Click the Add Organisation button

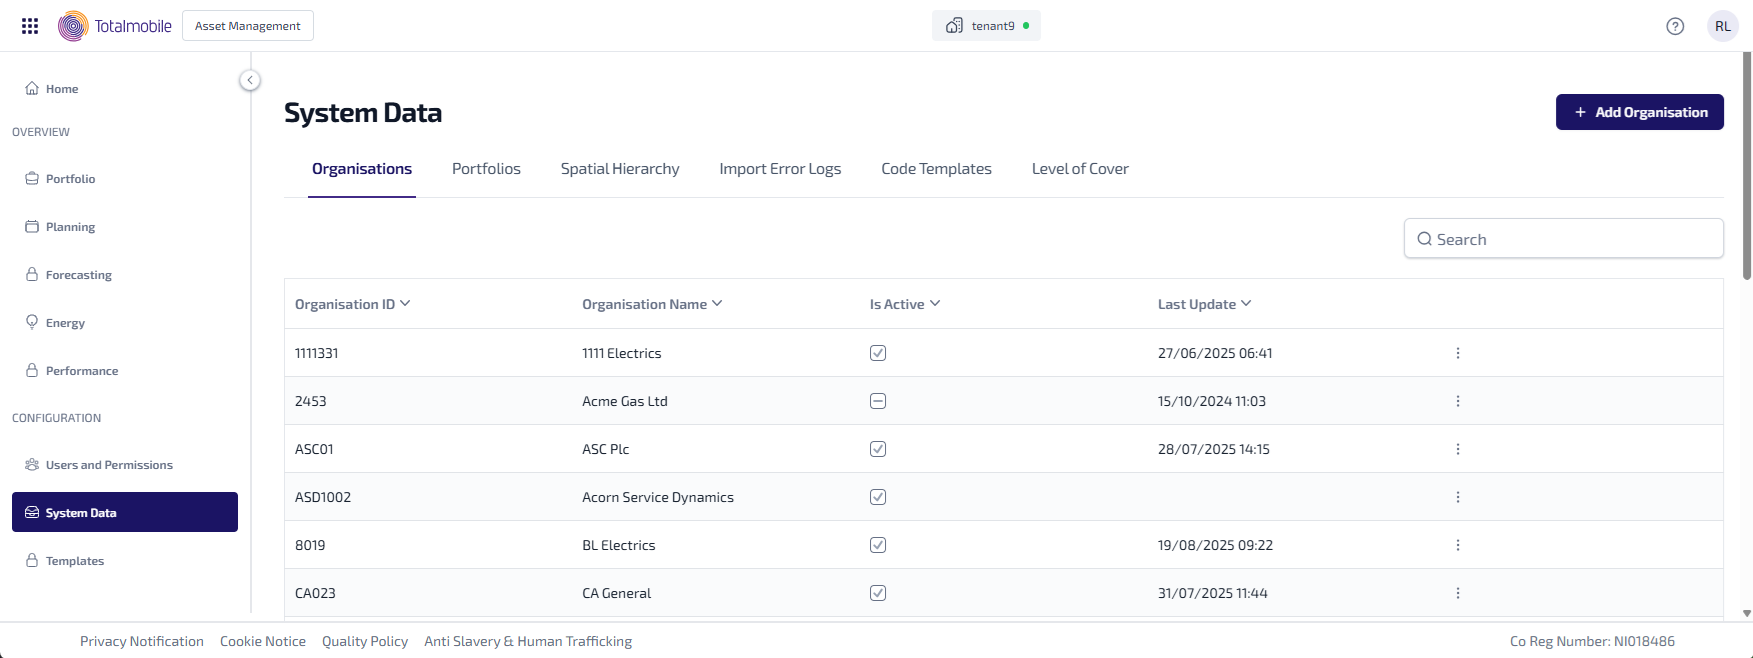(1639, 112)
